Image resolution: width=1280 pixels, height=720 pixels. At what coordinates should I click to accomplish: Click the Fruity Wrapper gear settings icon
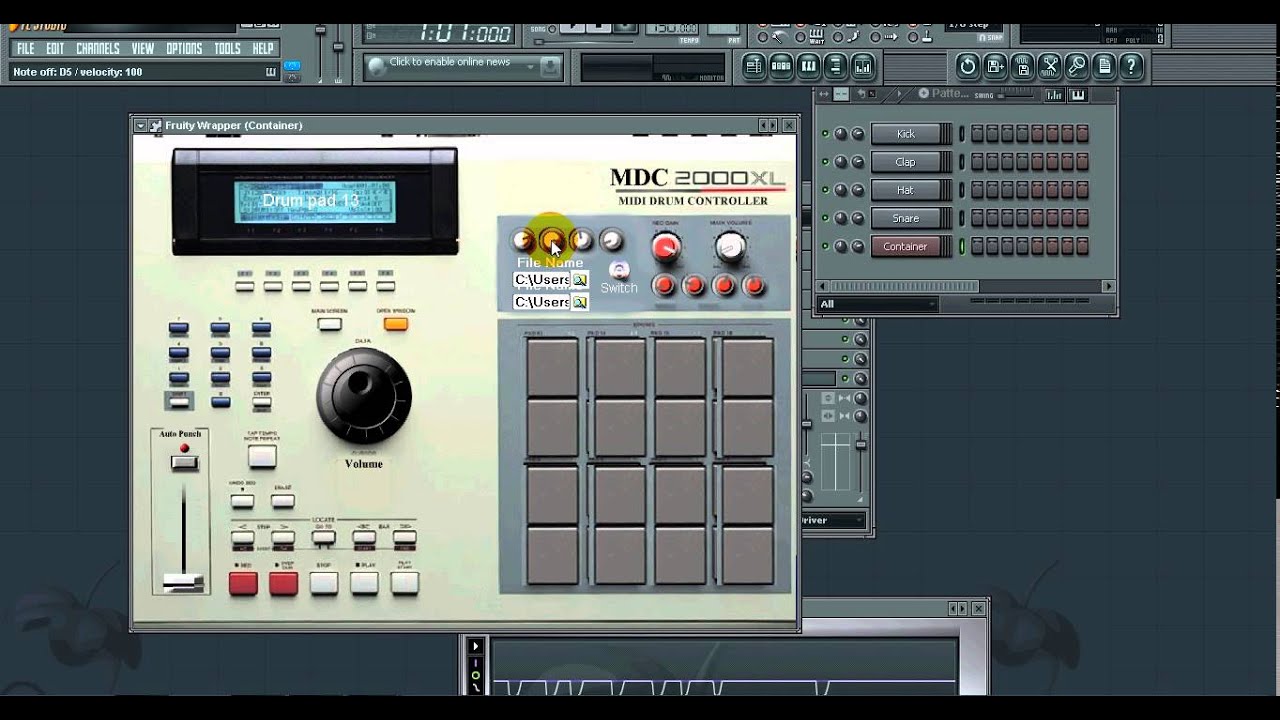click(x=155, y=126)
